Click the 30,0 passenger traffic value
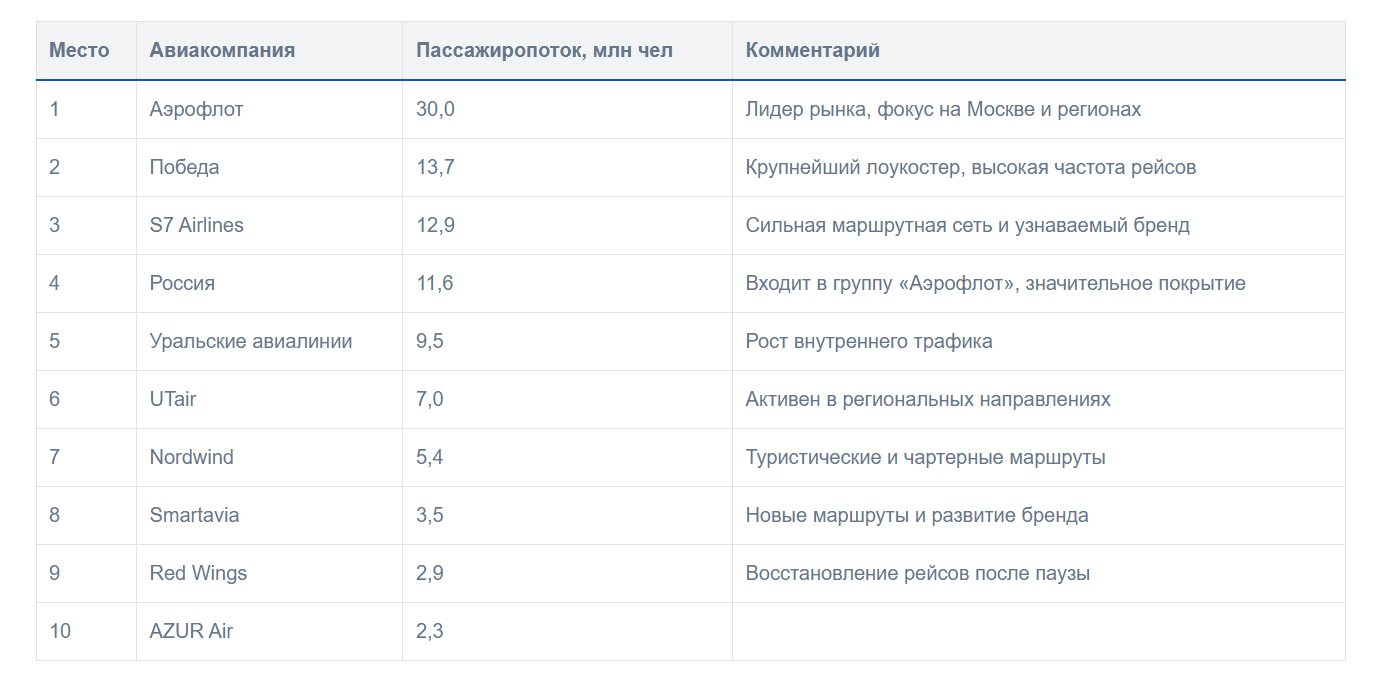Viewport: 1380px width, 687px height. pyautogui.click(x=435, y=109)
